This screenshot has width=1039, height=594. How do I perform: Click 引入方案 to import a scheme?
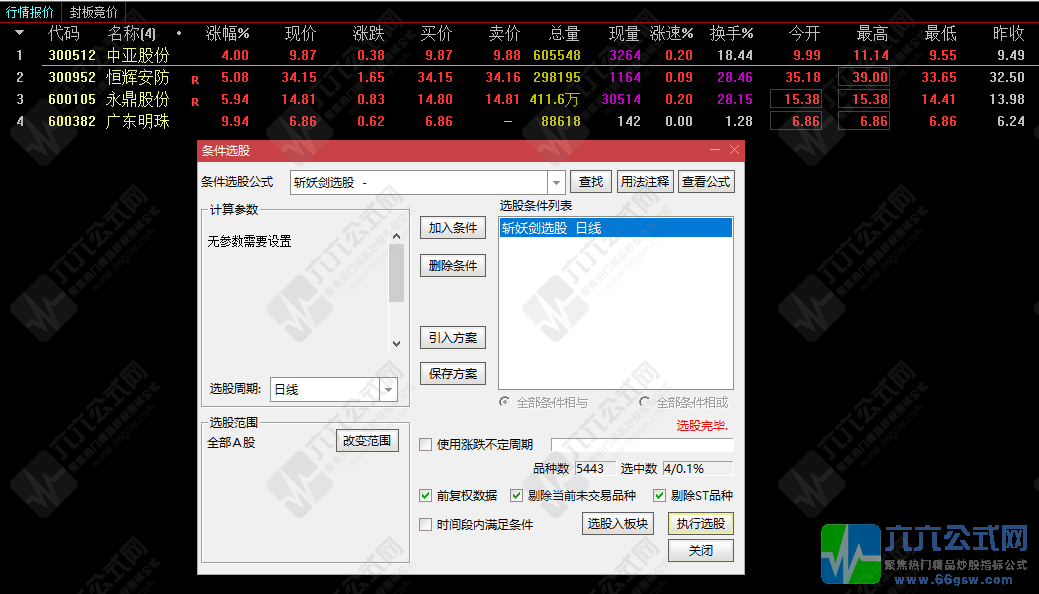pos(452,337)
